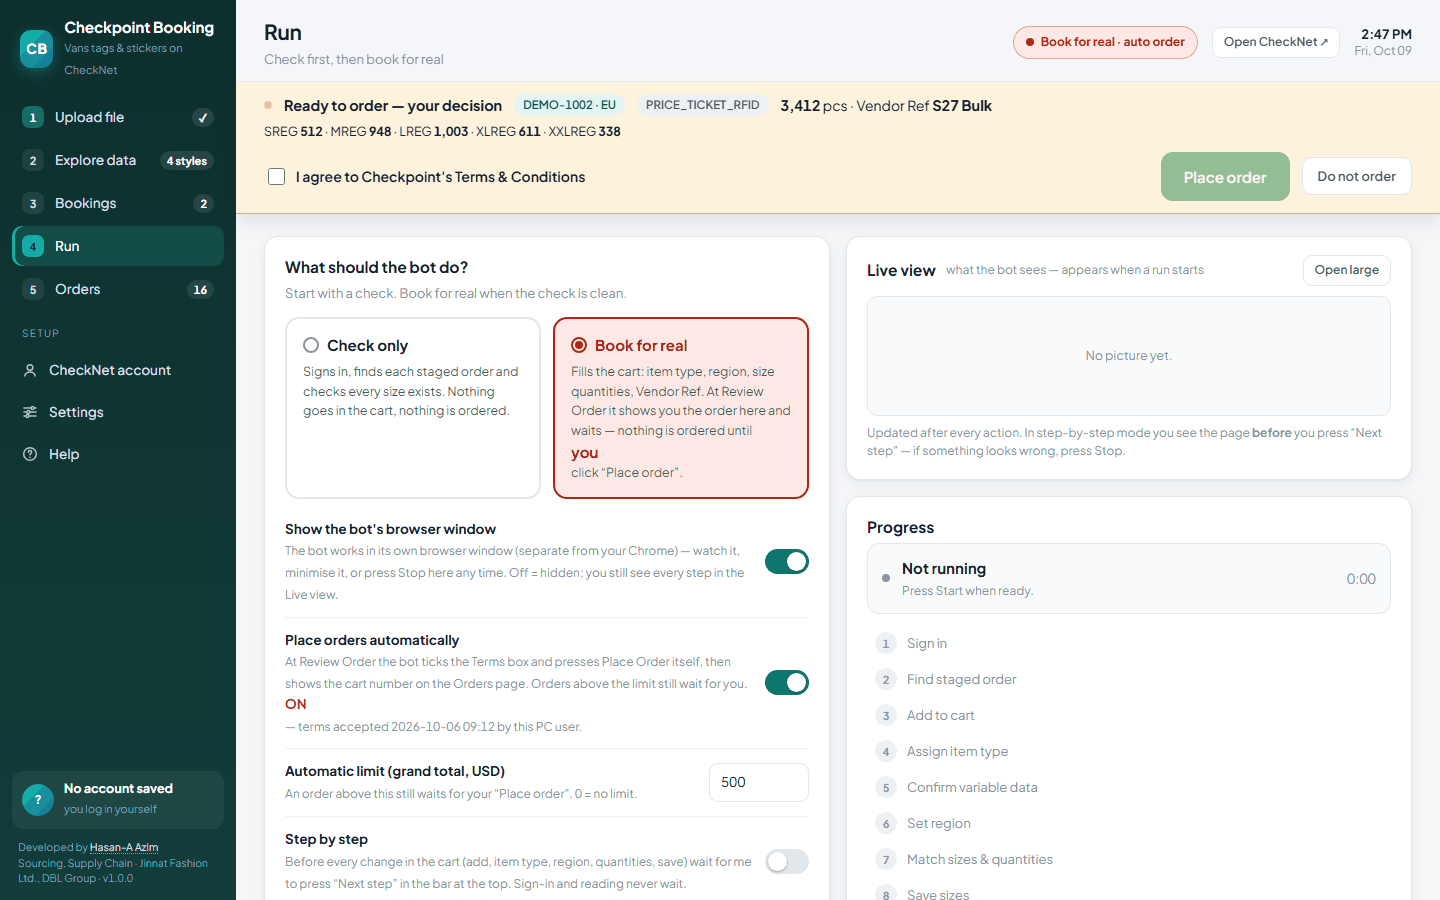Screen dimensions: 1440x900
Task: Click the Settings sliders icon
Action: [x=30, y=412]
